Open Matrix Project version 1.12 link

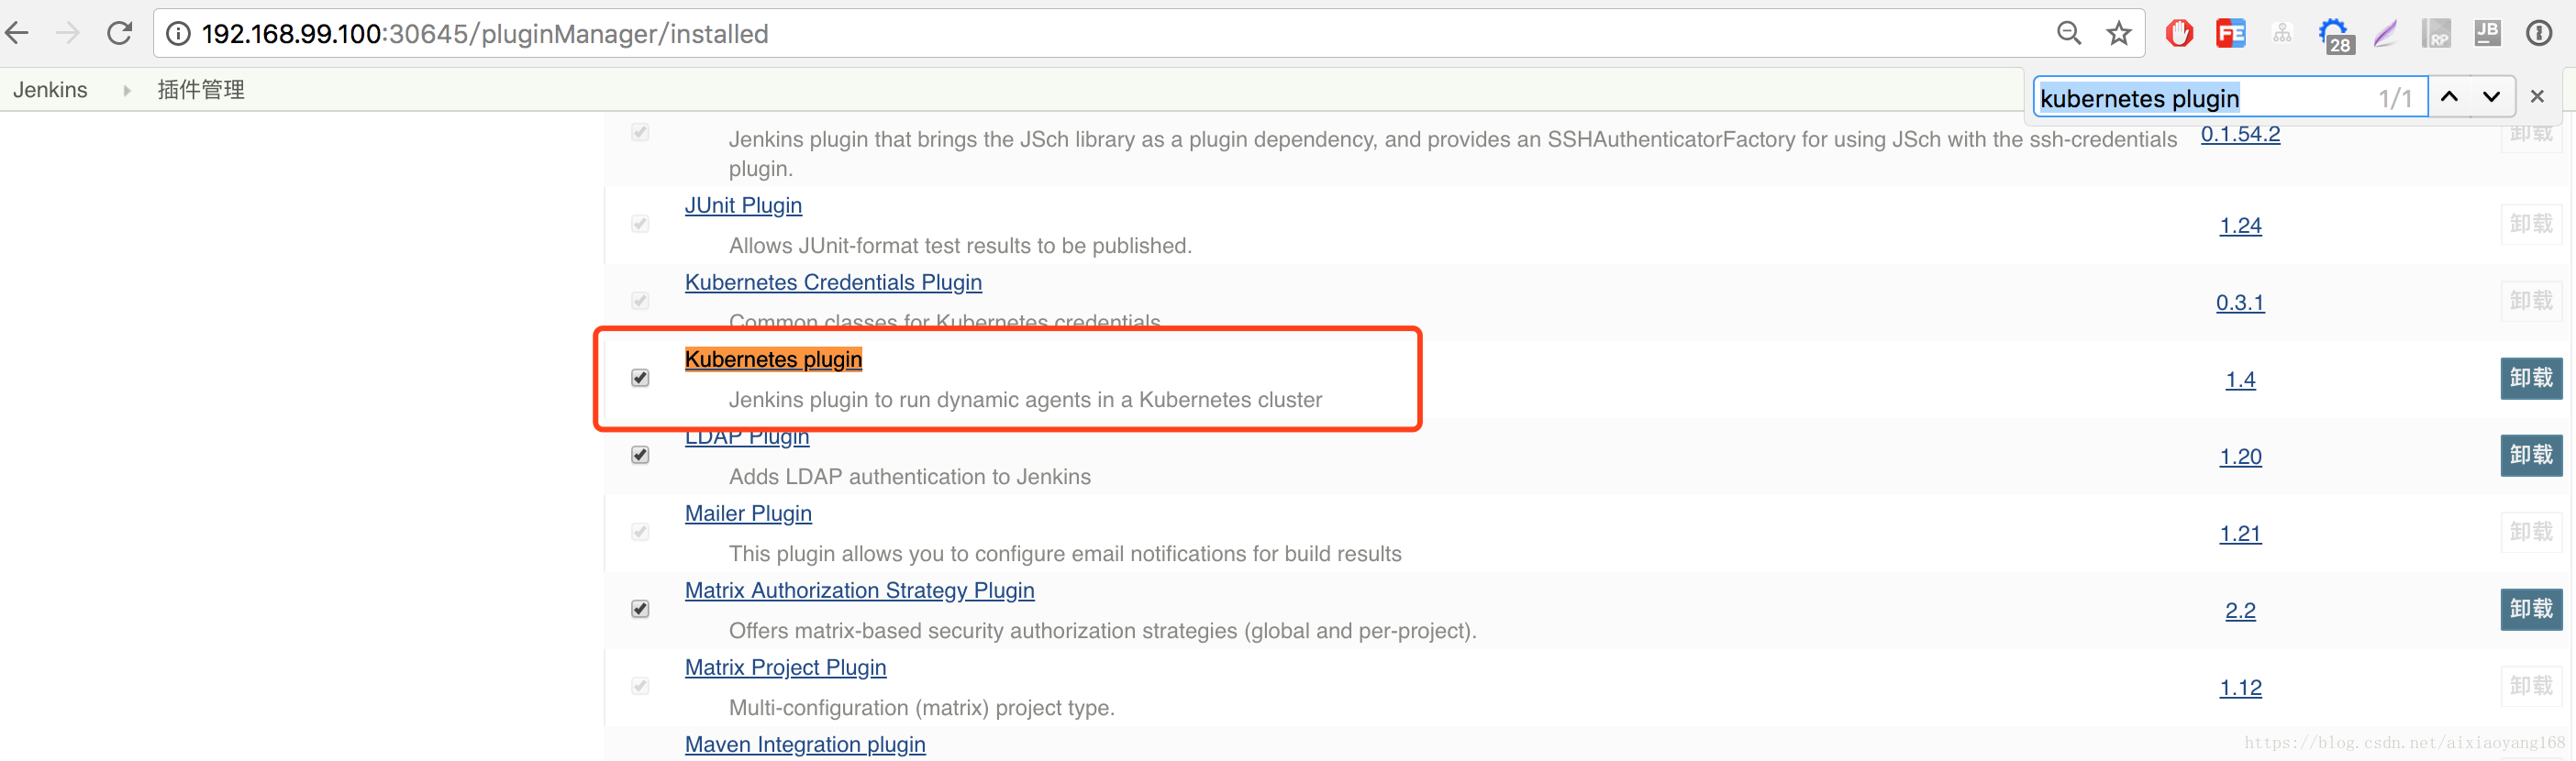2240,688
